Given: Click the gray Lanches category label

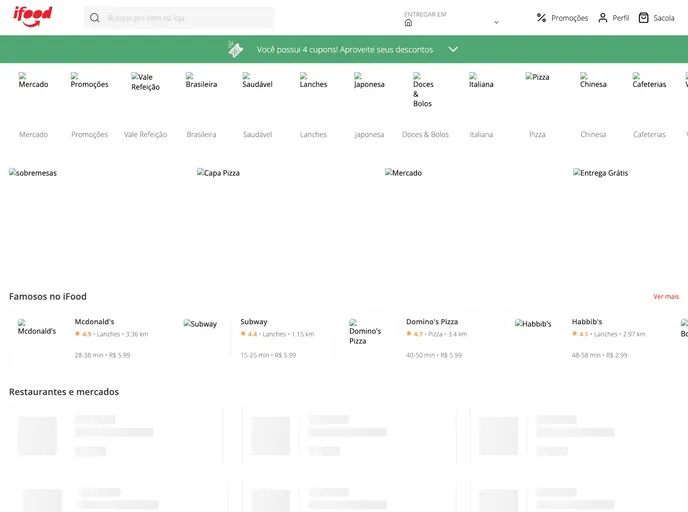Looking at the screenshot, I should [313, 134].
